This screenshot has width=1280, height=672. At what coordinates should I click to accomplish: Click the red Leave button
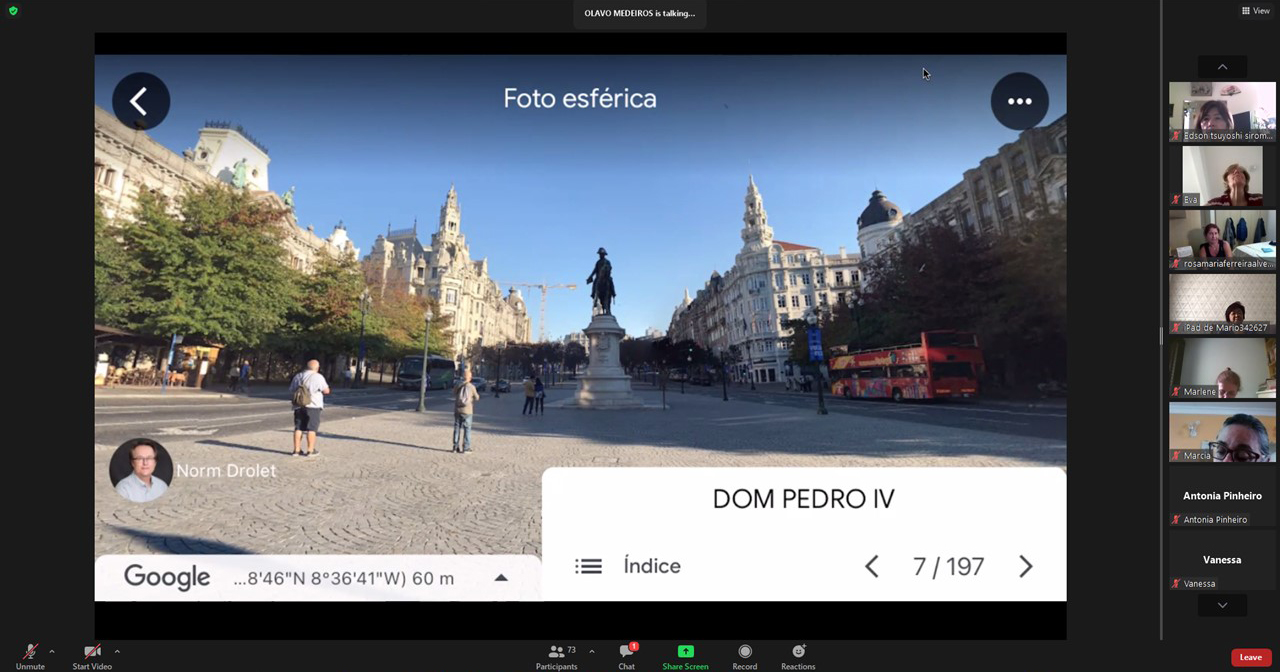pos(1250,657)
